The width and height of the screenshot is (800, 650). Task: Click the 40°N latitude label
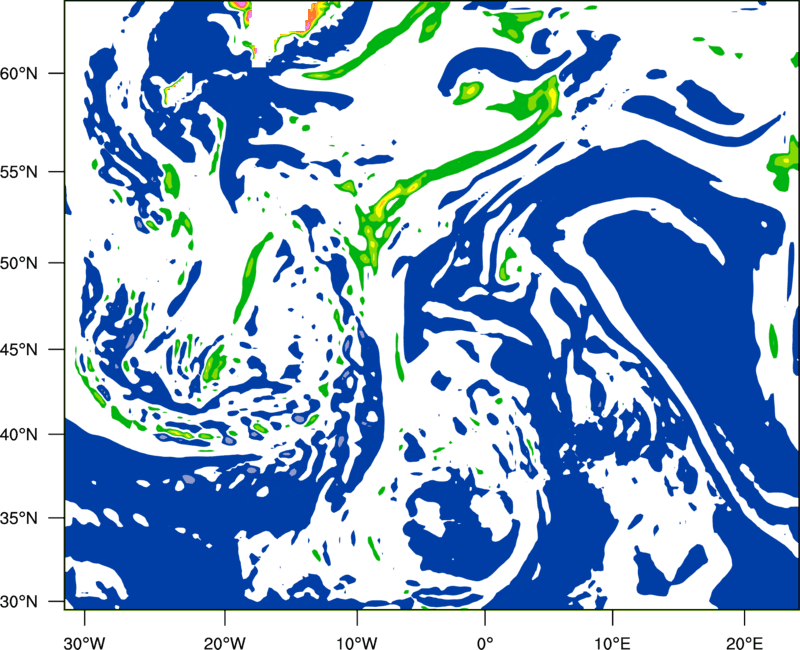(19, 435)
